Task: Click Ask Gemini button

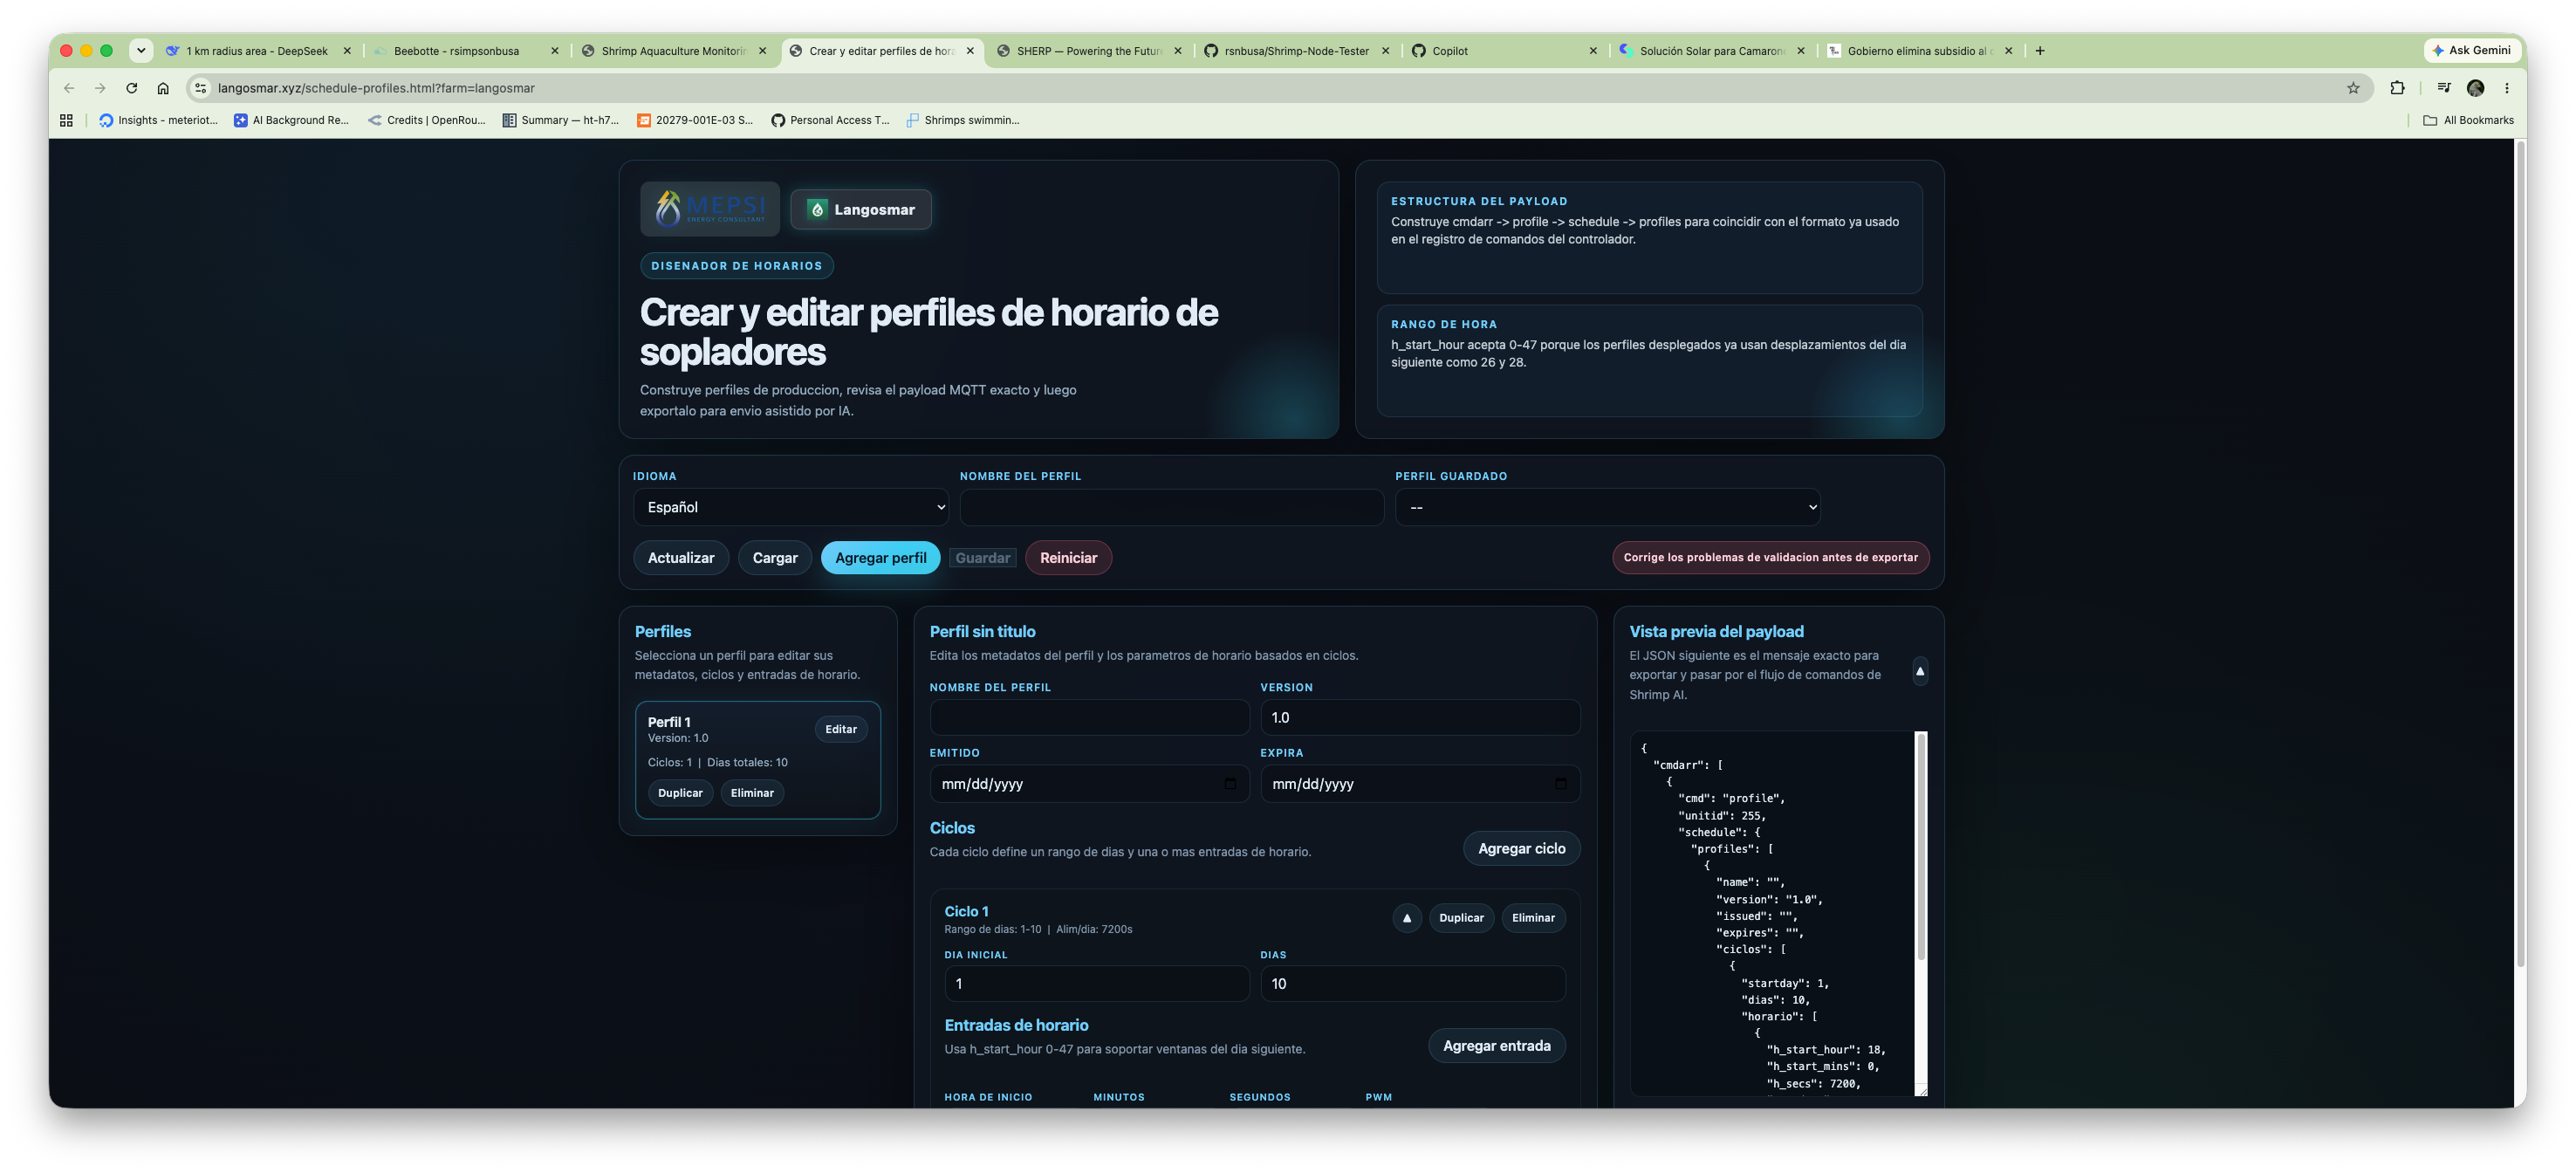Action: click(x=2470, y=50)
